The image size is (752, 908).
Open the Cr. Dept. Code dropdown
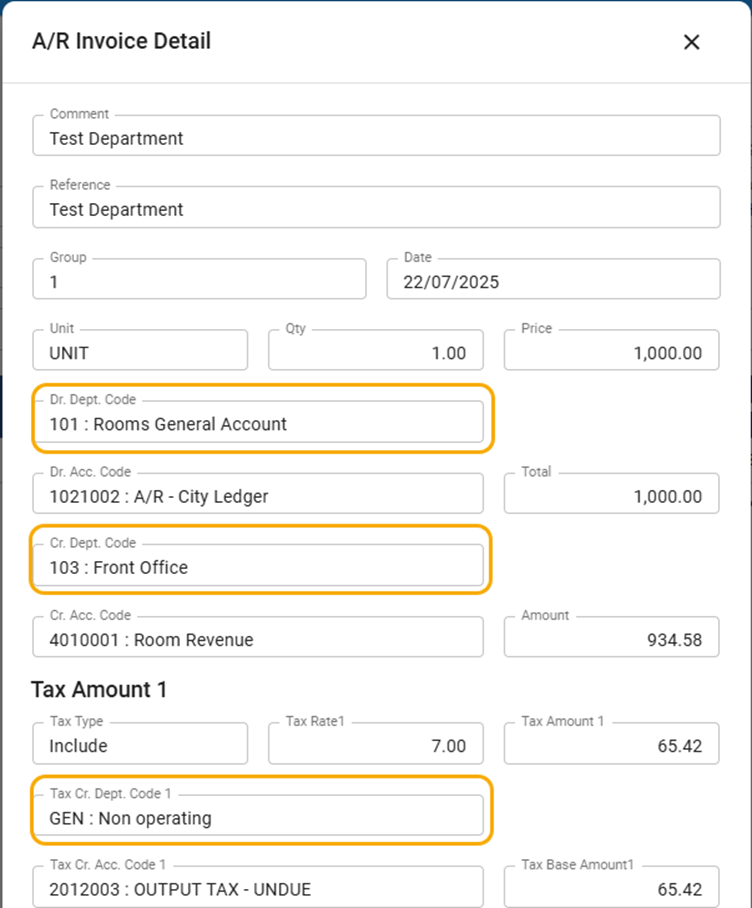pyautogui.click(x=258, y=567)
